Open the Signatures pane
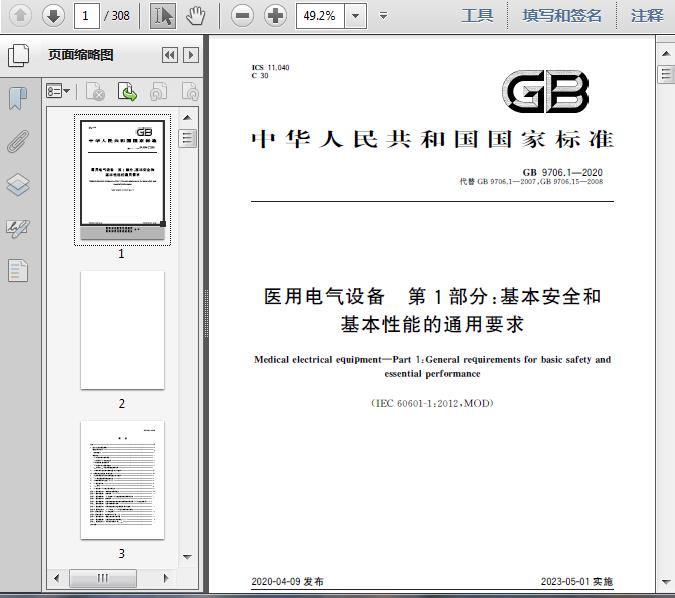 [18, 228]
